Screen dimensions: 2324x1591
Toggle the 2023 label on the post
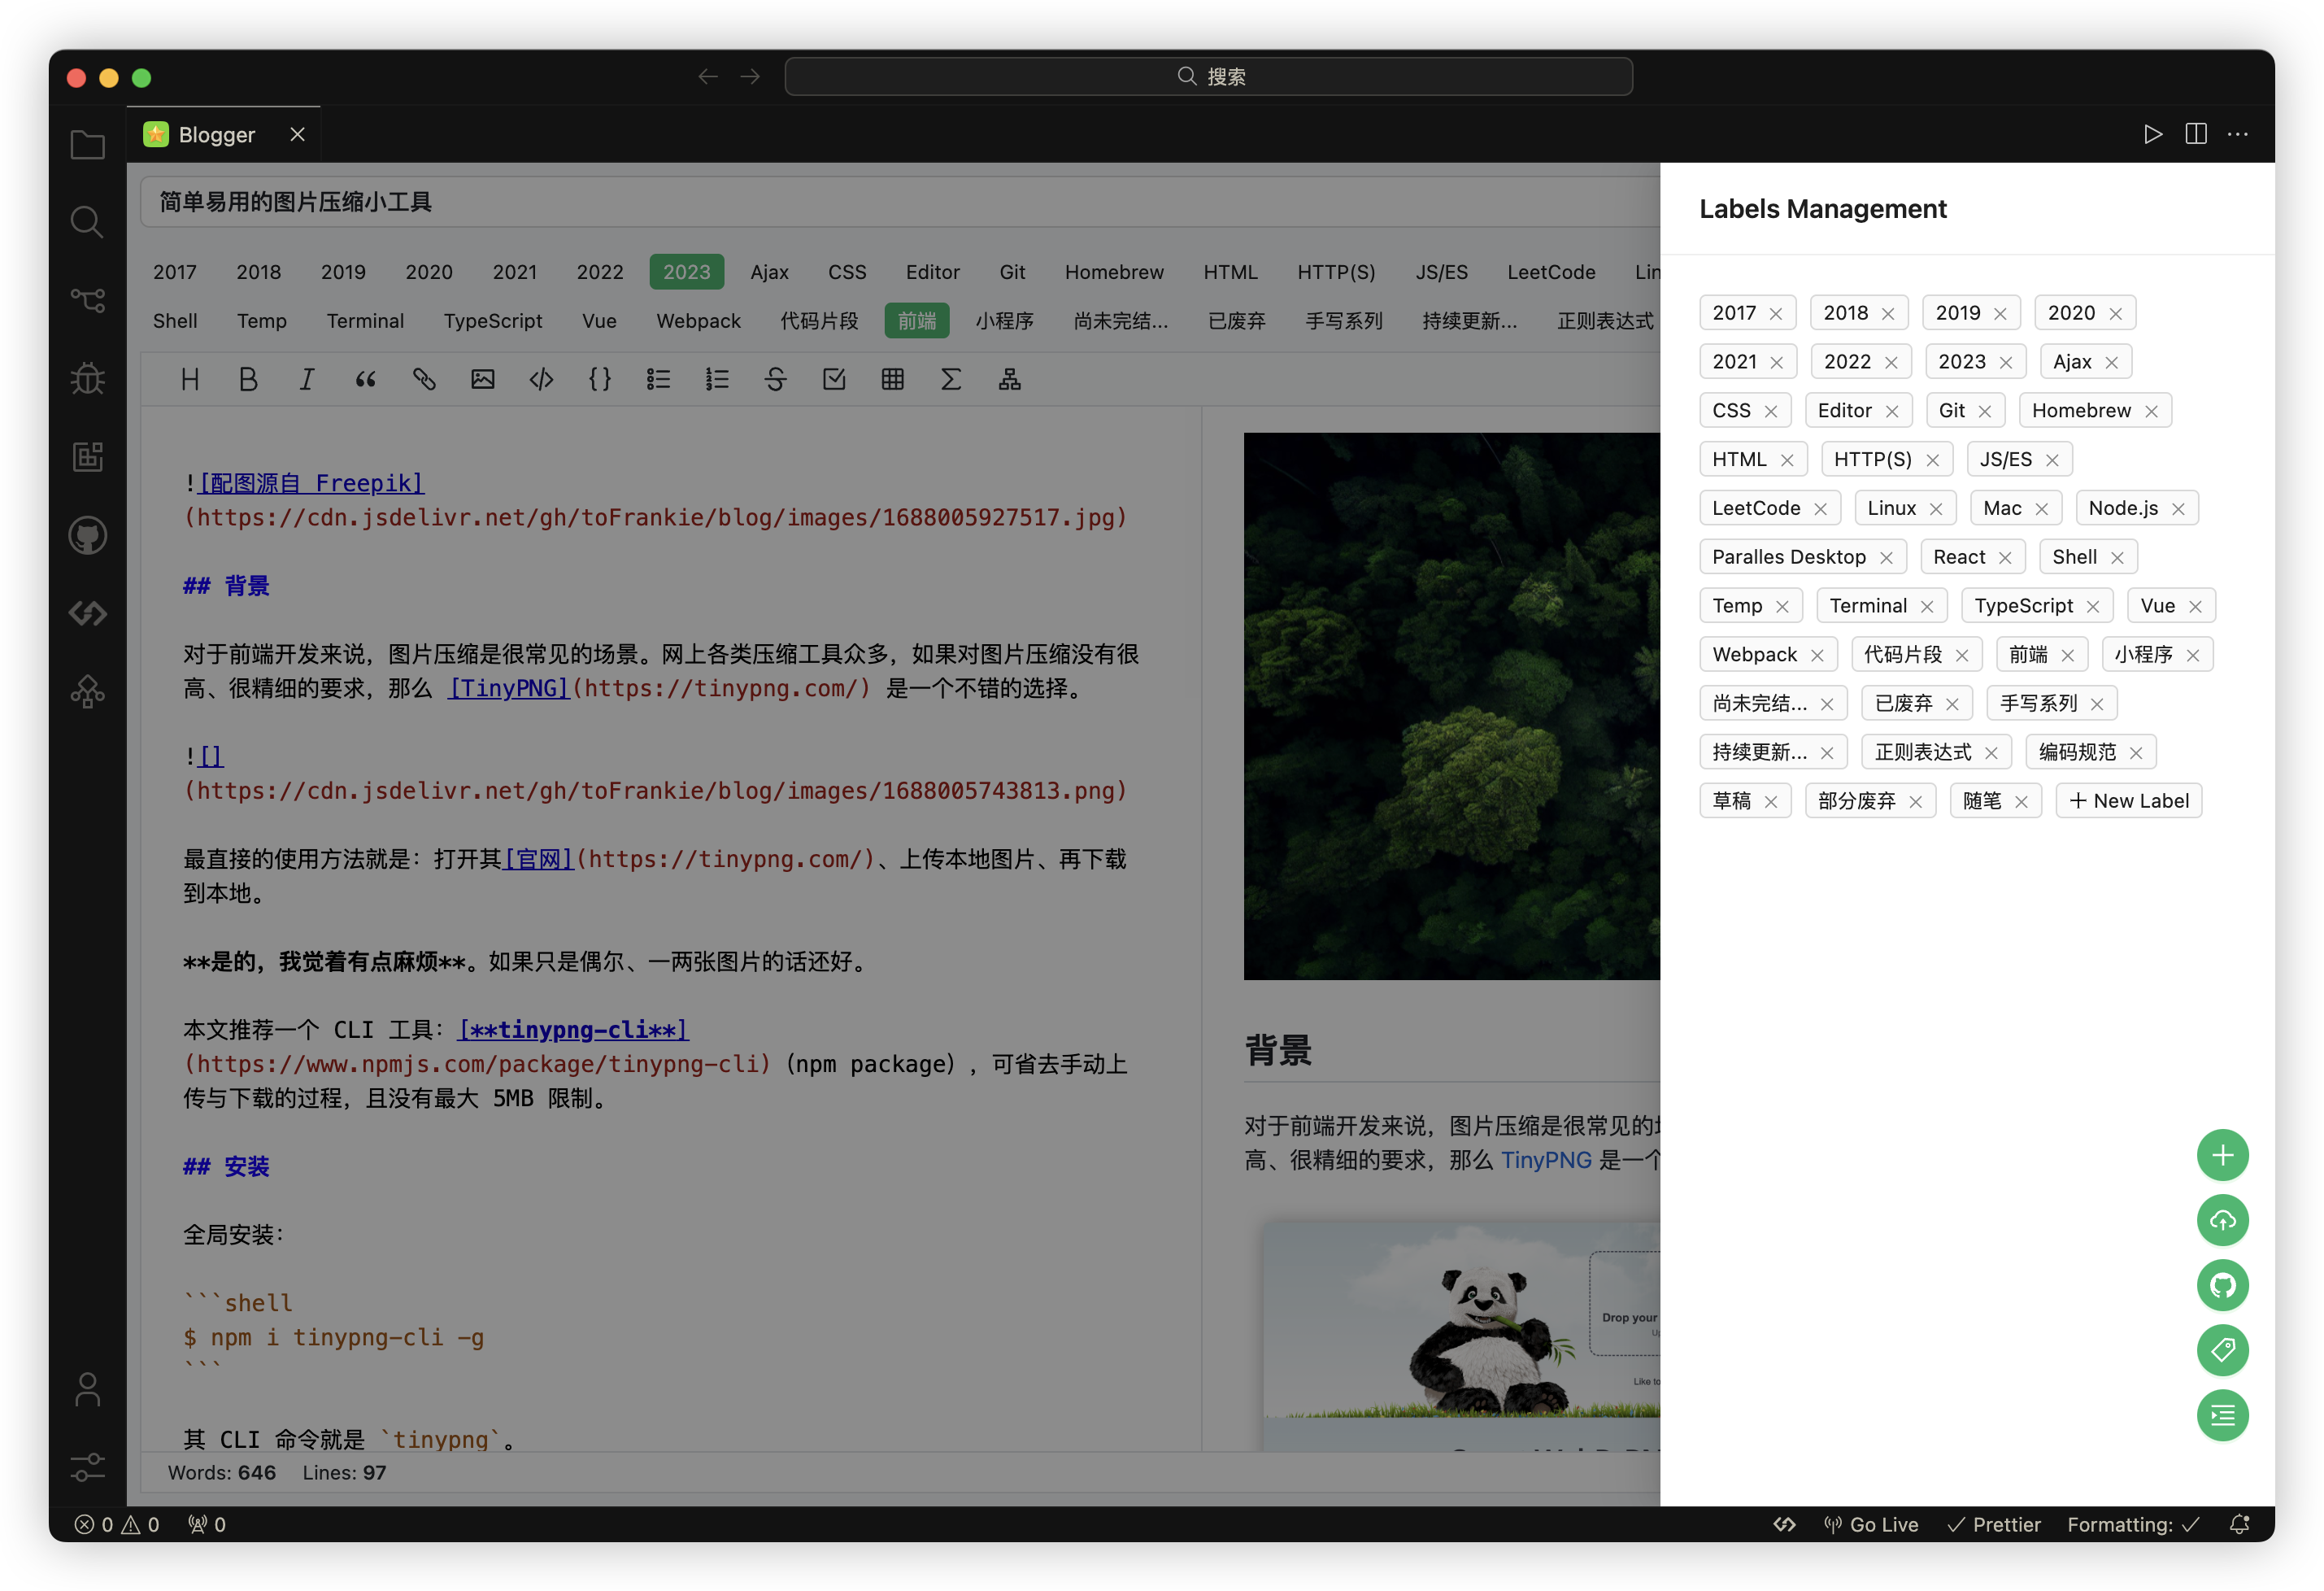pos(687,272)
